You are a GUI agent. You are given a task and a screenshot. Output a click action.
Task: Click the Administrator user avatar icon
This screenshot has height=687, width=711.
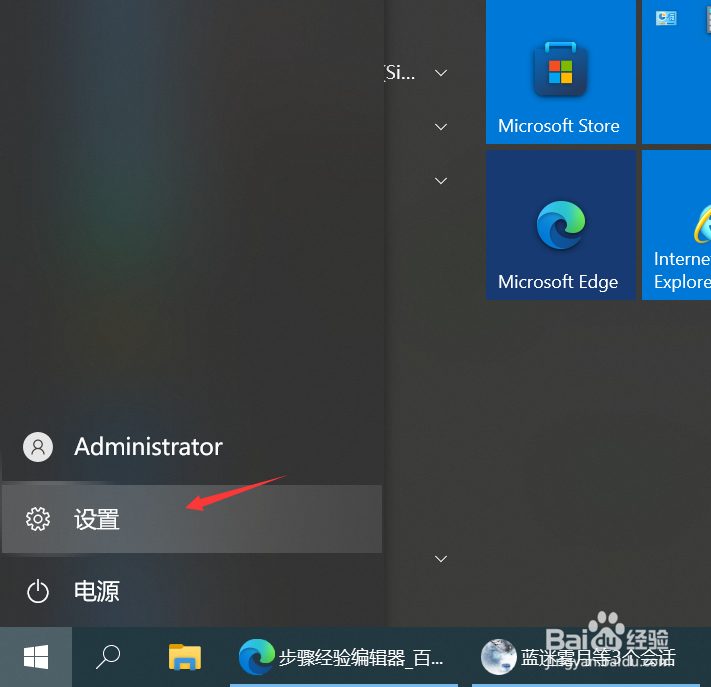[x=38, y=447]
